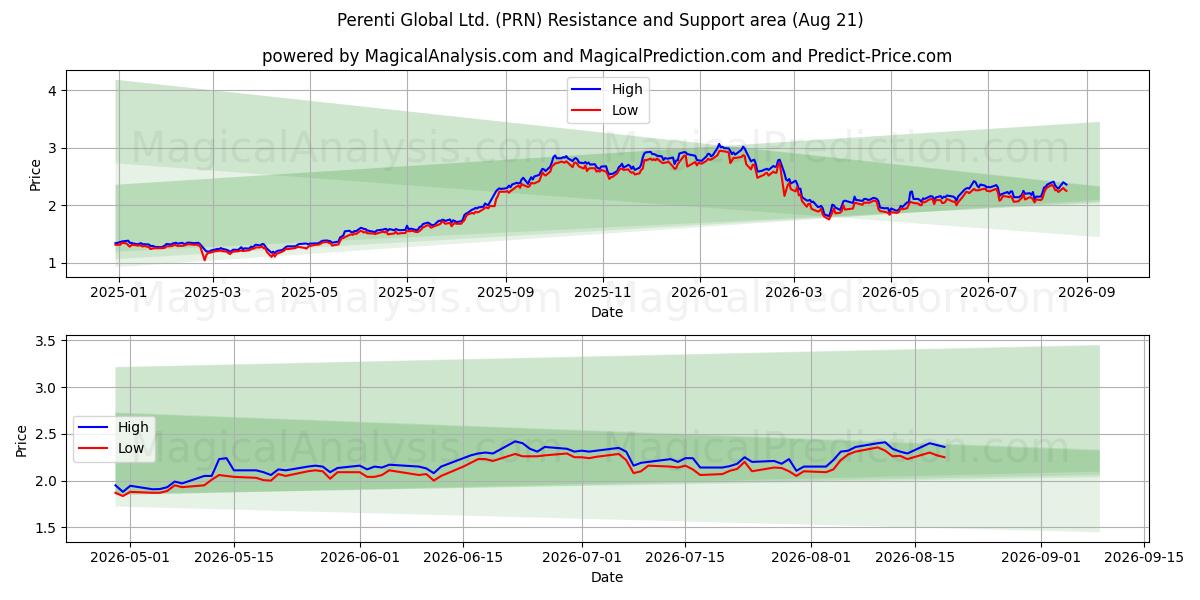Click the '3.5' y-axis tick of bottom chart

[x=47, y=341]
